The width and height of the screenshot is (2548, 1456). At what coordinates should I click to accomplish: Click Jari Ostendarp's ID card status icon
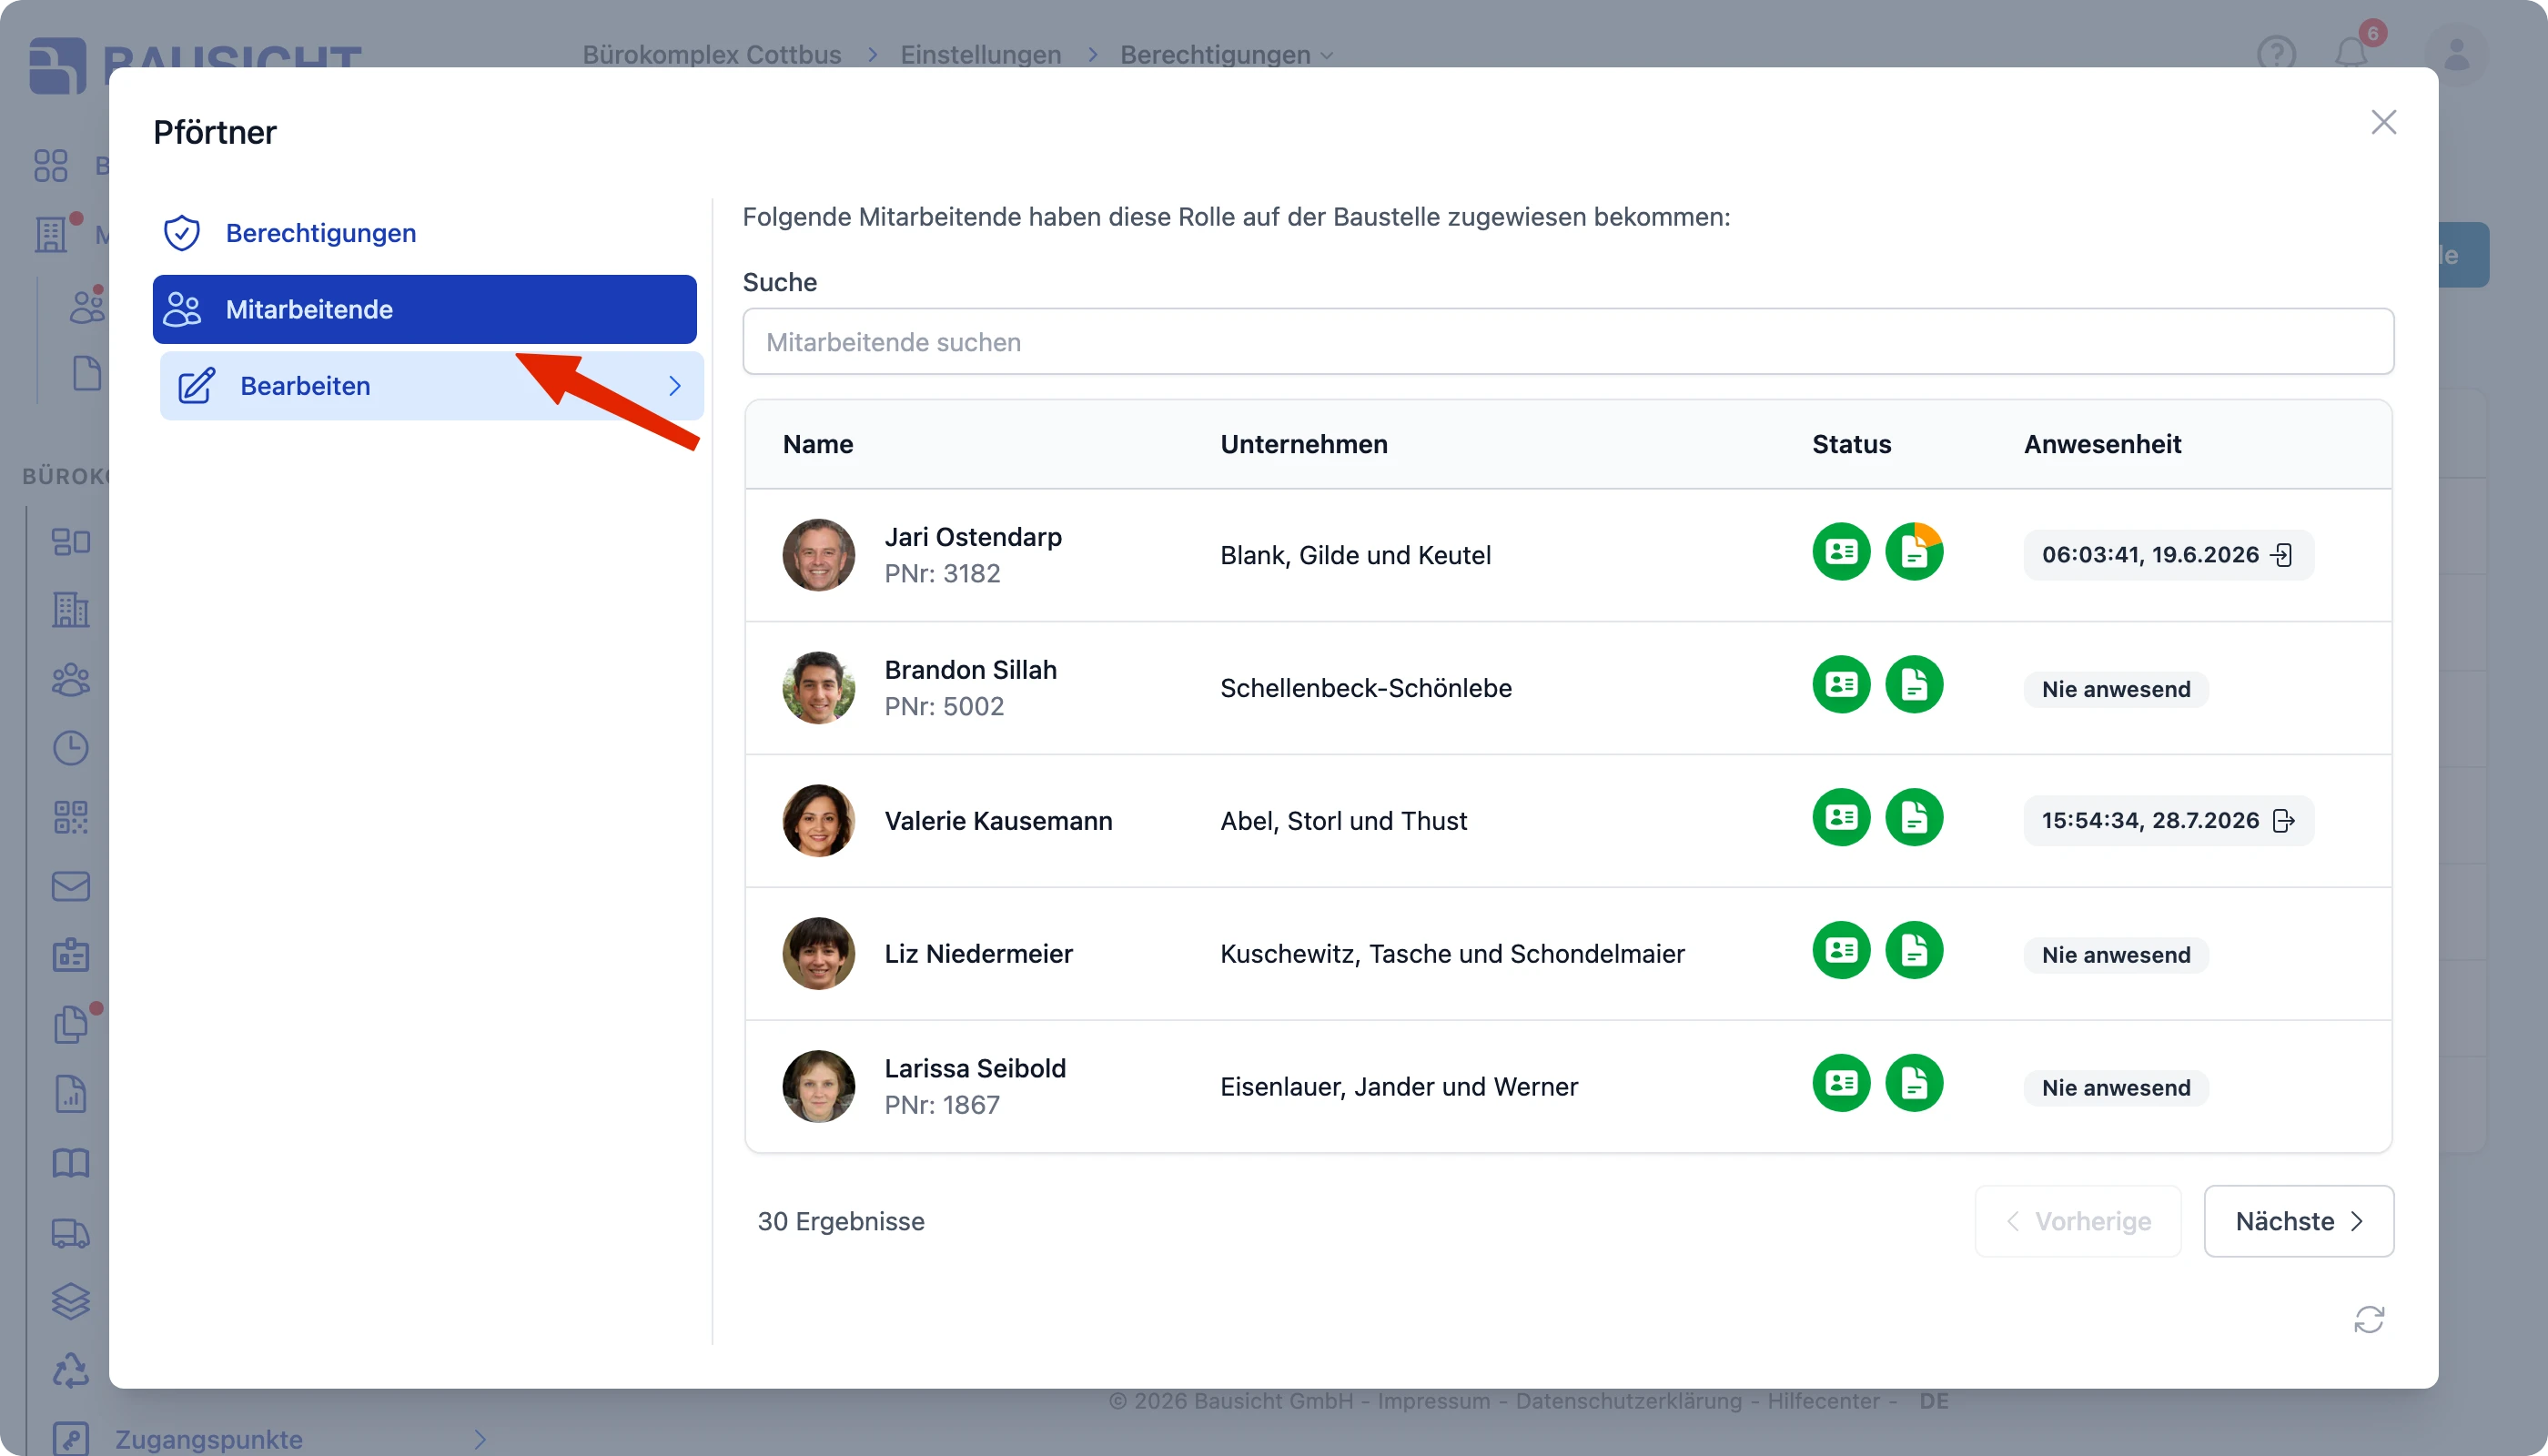pos(1841,552)
